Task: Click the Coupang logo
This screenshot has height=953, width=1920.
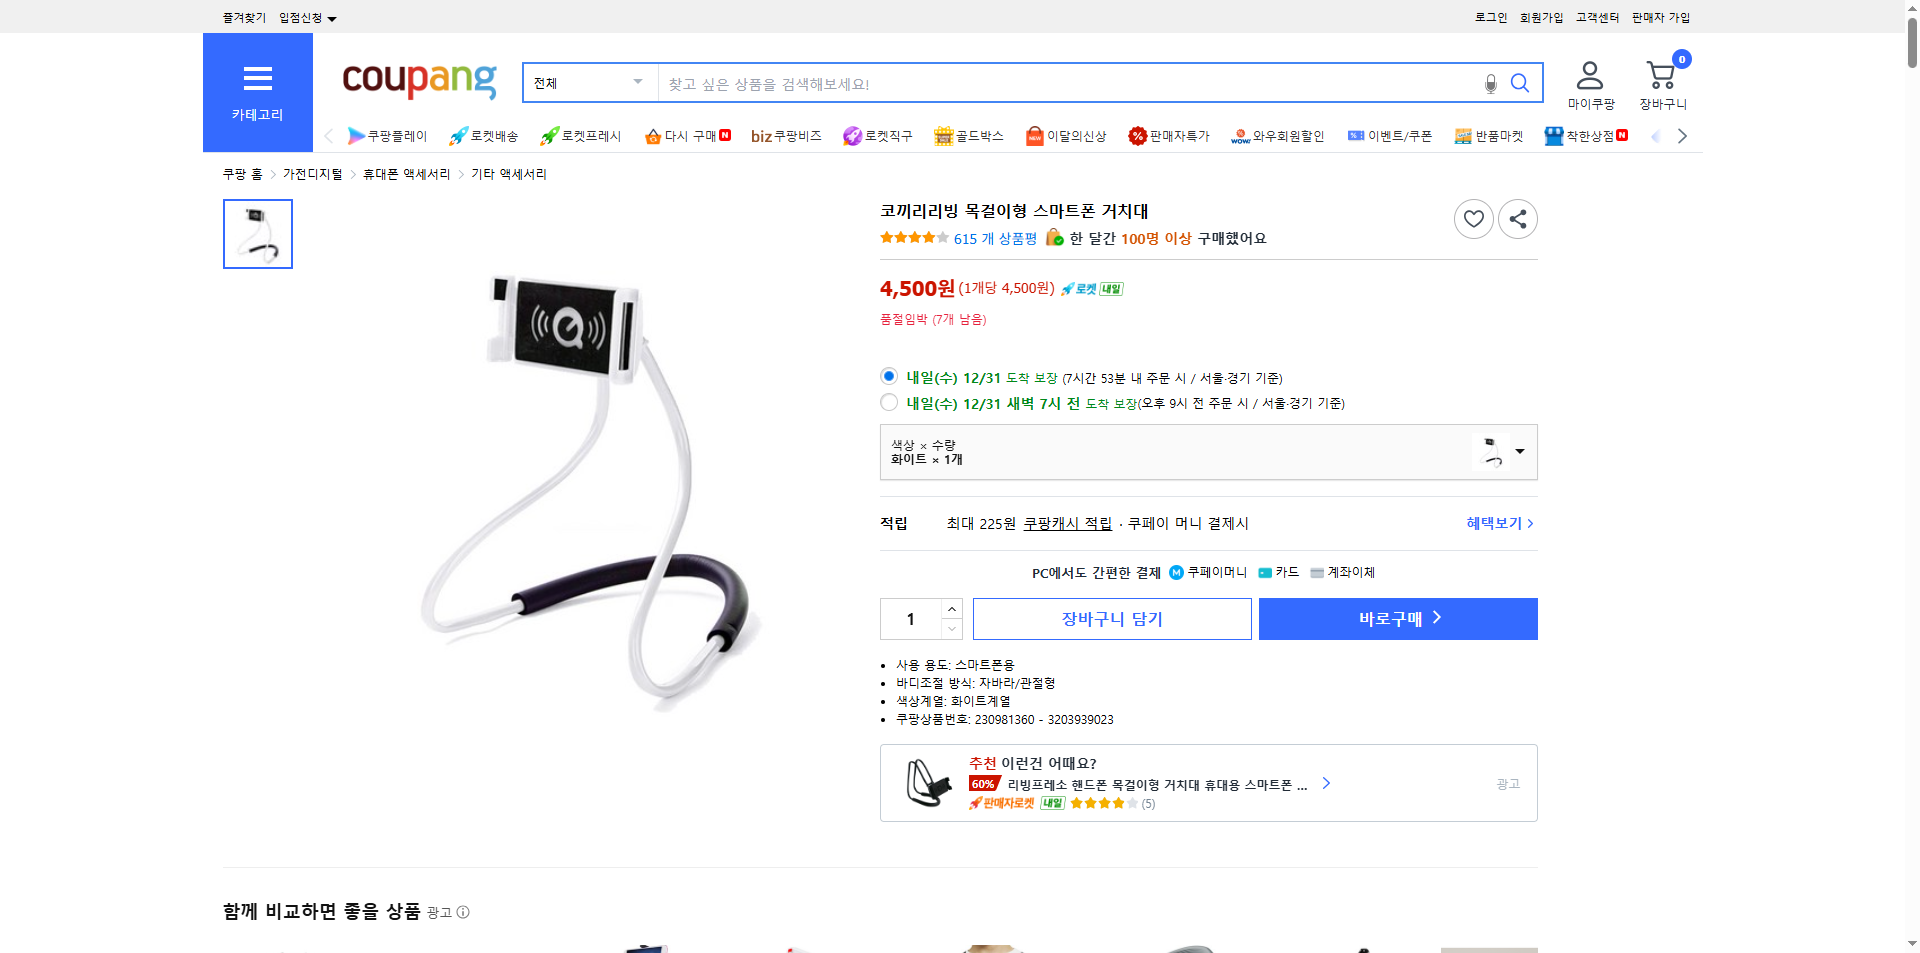Action: pos(418,82)
